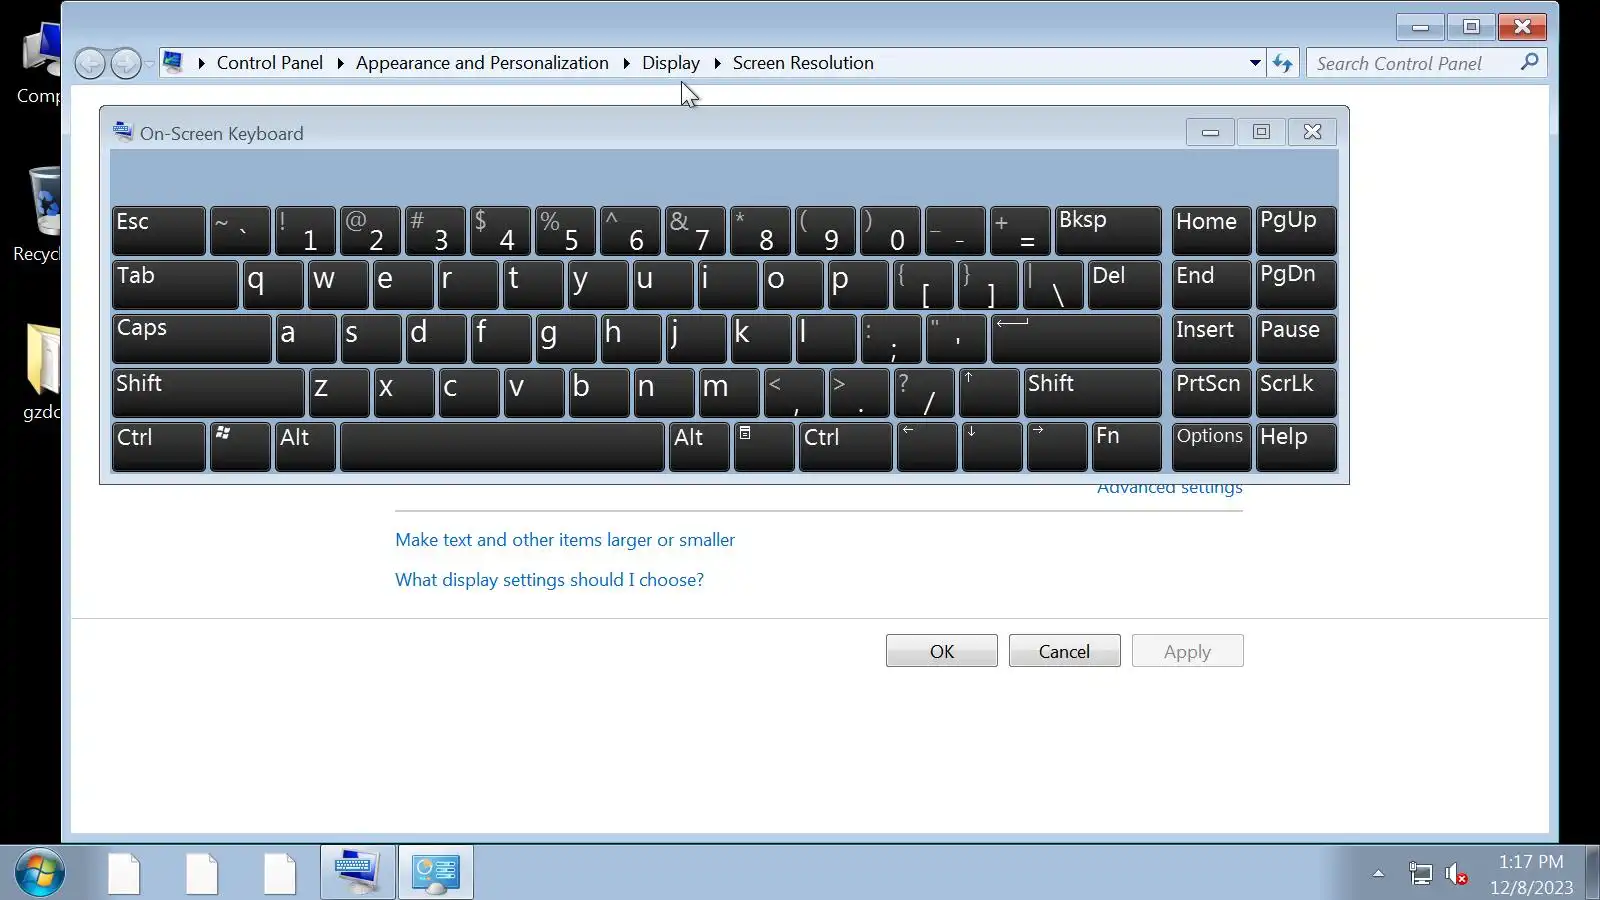Open the second blank document taskbar icon
Screen dimensions: 1600x900
pyautogui.click(x=202, y=874)
